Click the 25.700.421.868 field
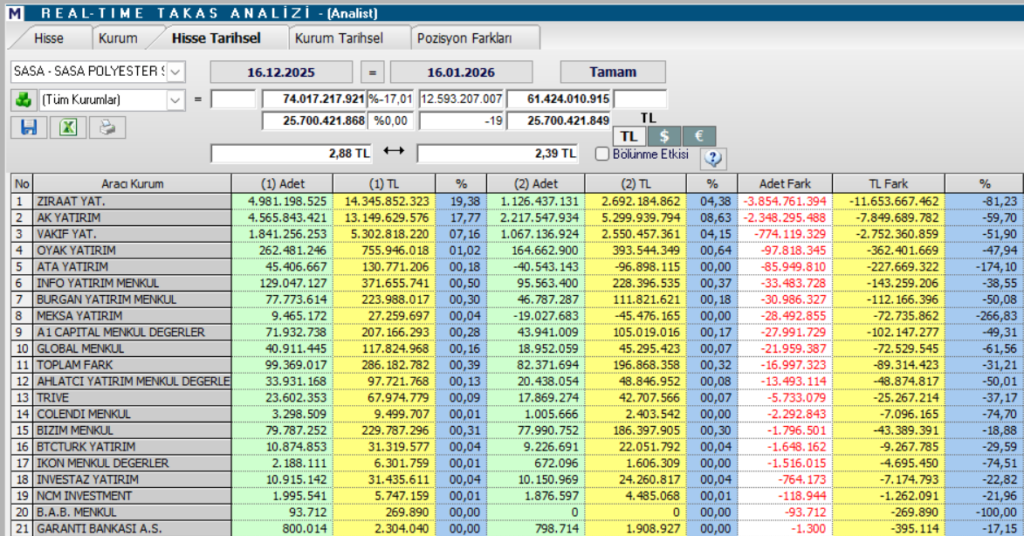Viewport: 1024px width, 536px height. pyautogui.click(x=313, y=121)
